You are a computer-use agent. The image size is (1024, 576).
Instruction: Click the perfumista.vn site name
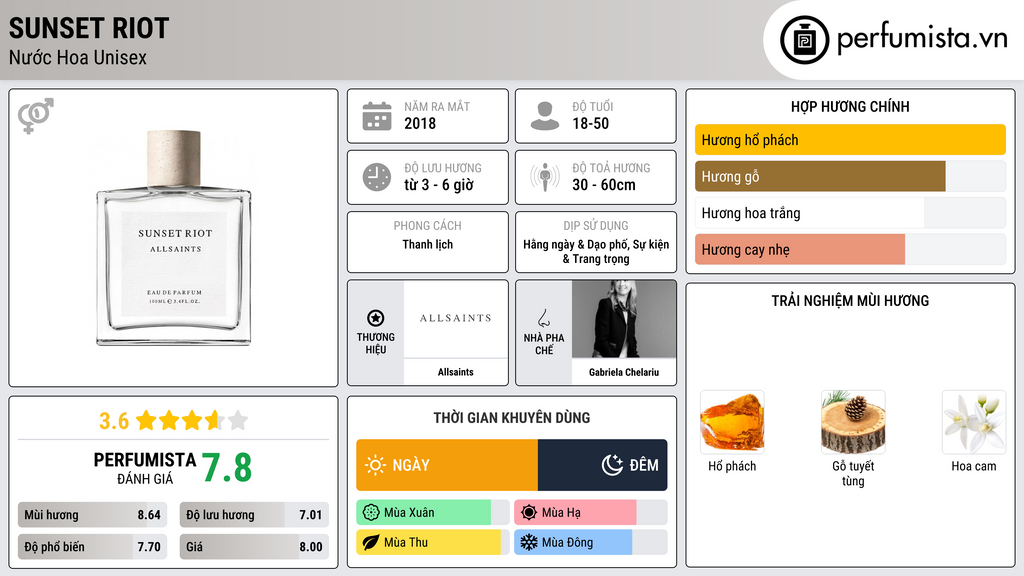(x=922, y=39)
